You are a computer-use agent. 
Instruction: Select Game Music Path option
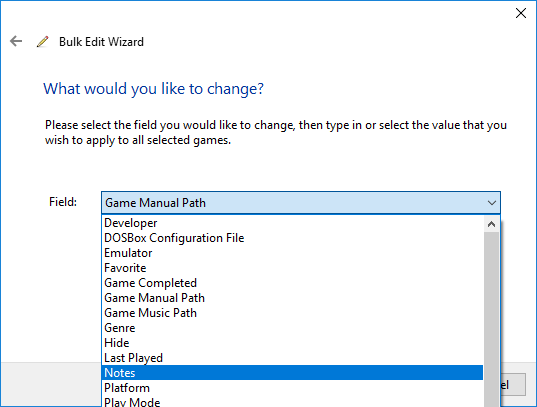(x=292, y=313)
